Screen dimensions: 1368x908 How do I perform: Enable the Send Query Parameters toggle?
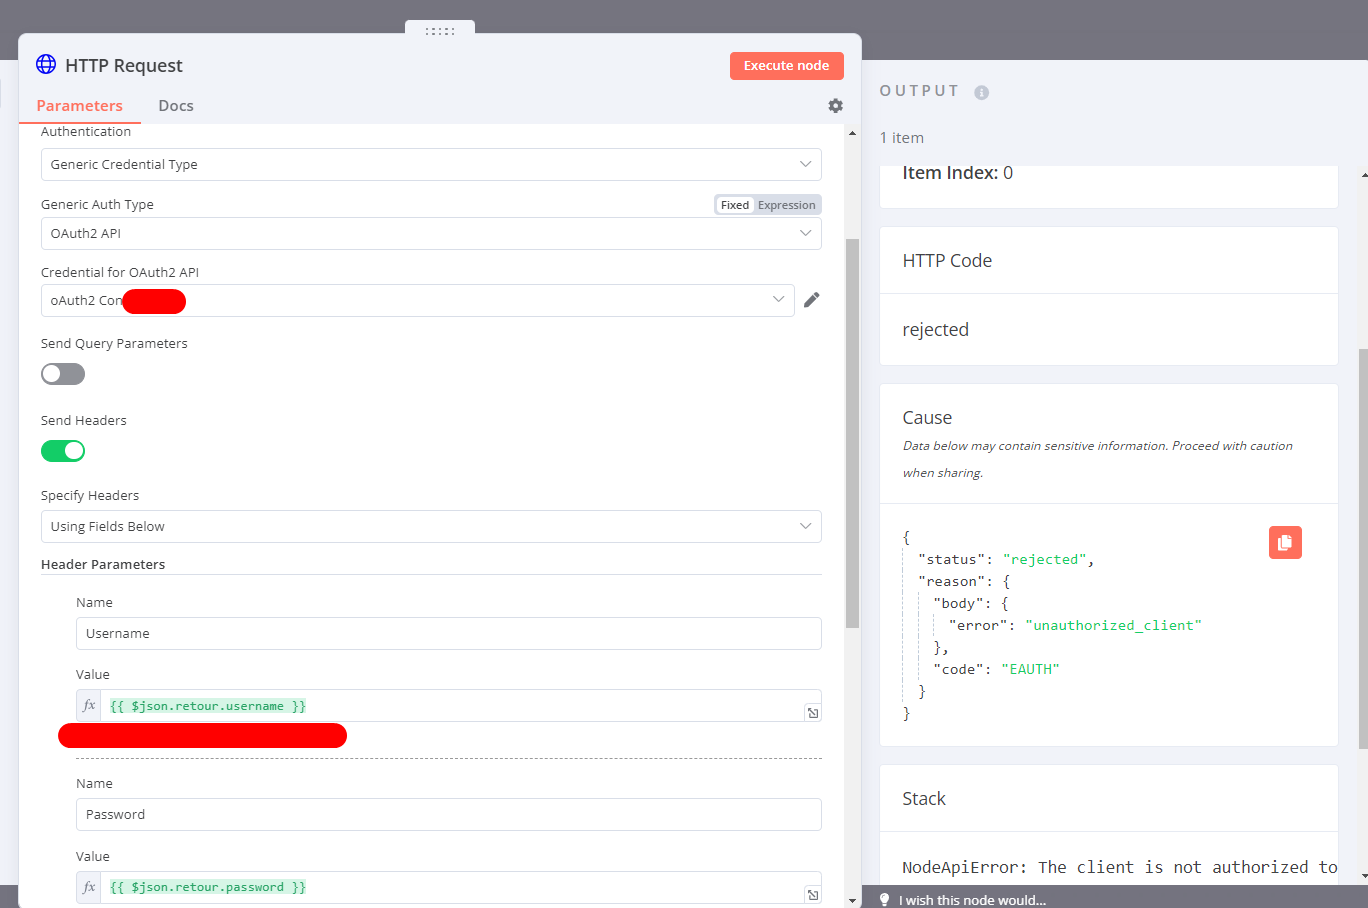pos(62,373)
